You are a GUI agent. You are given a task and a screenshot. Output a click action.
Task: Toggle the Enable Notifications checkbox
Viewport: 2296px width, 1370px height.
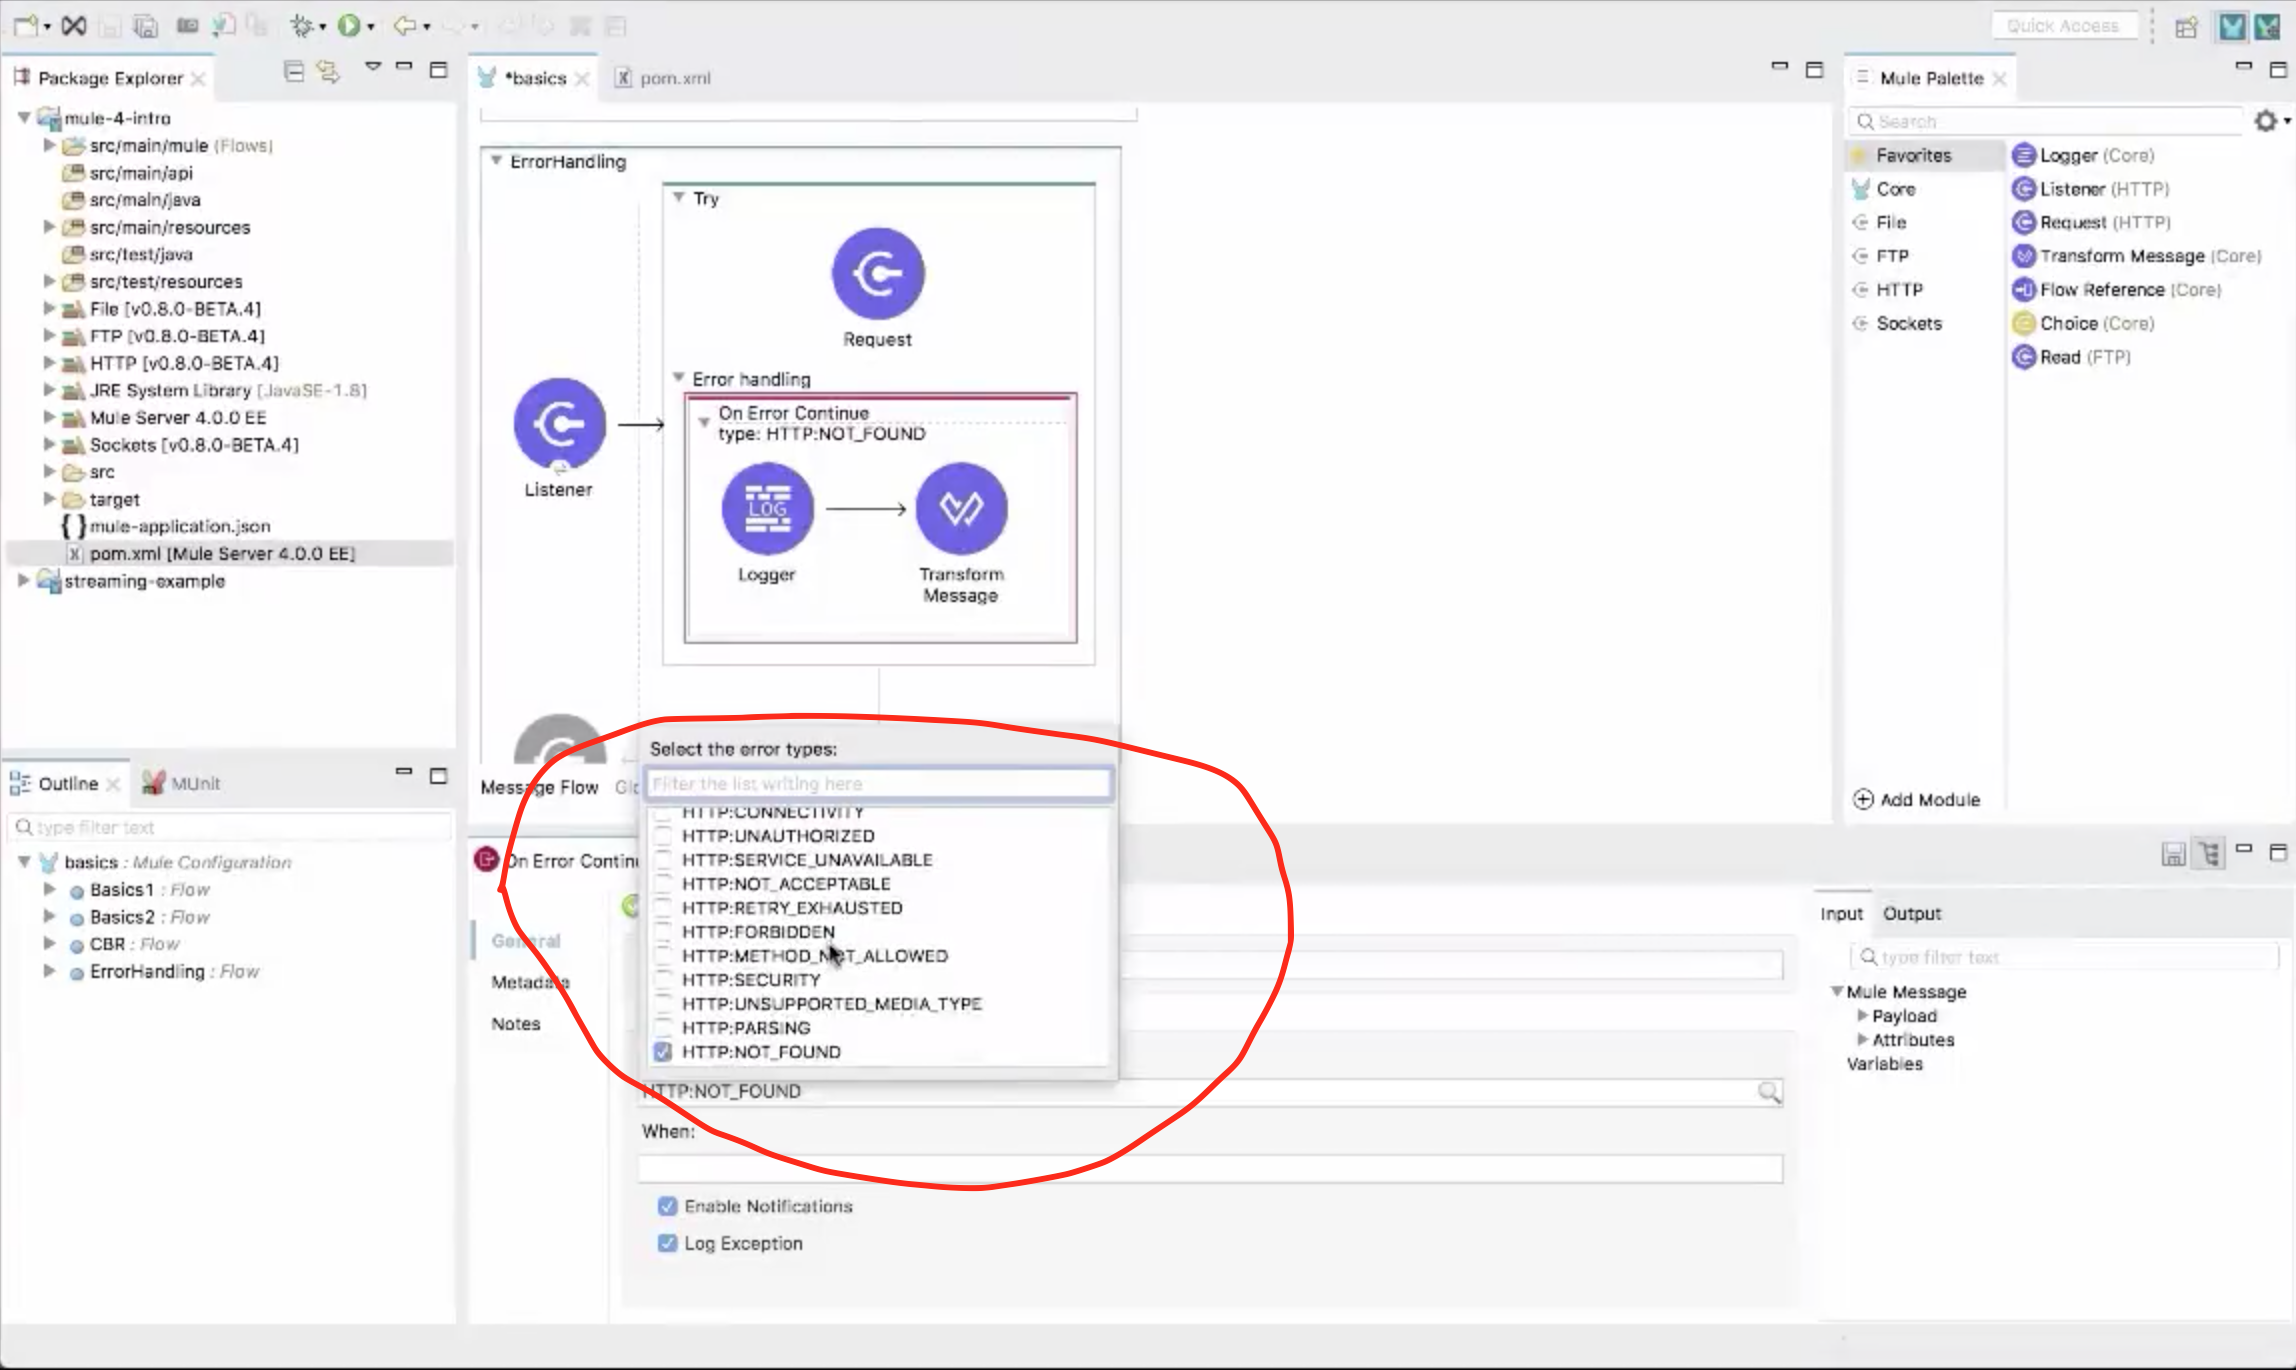pos(667,1206)
